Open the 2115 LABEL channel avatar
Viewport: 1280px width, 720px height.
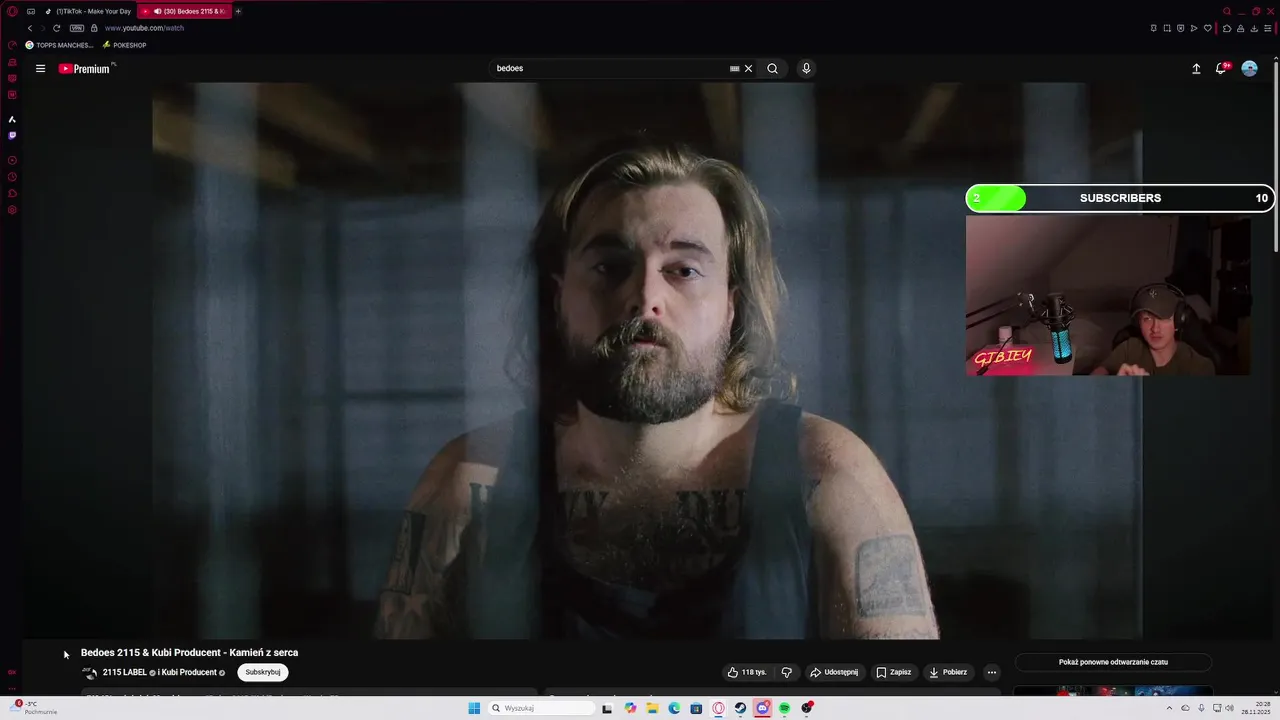(89, 672)
